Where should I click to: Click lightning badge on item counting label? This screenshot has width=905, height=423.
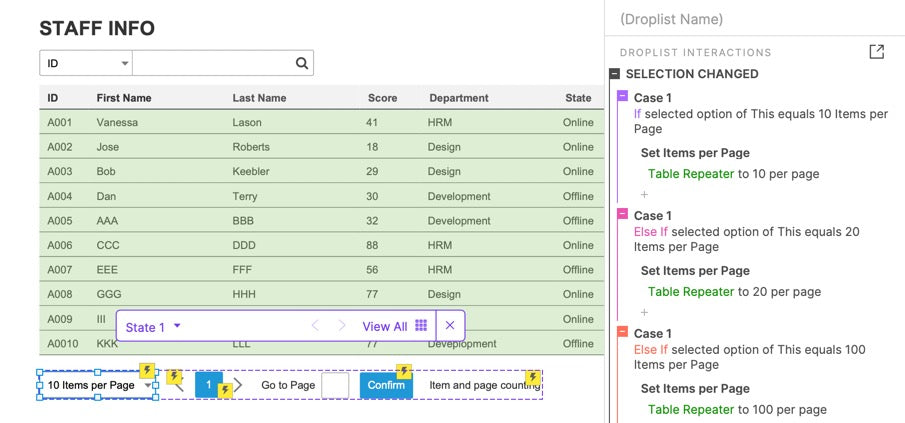(x=533, y=378)
